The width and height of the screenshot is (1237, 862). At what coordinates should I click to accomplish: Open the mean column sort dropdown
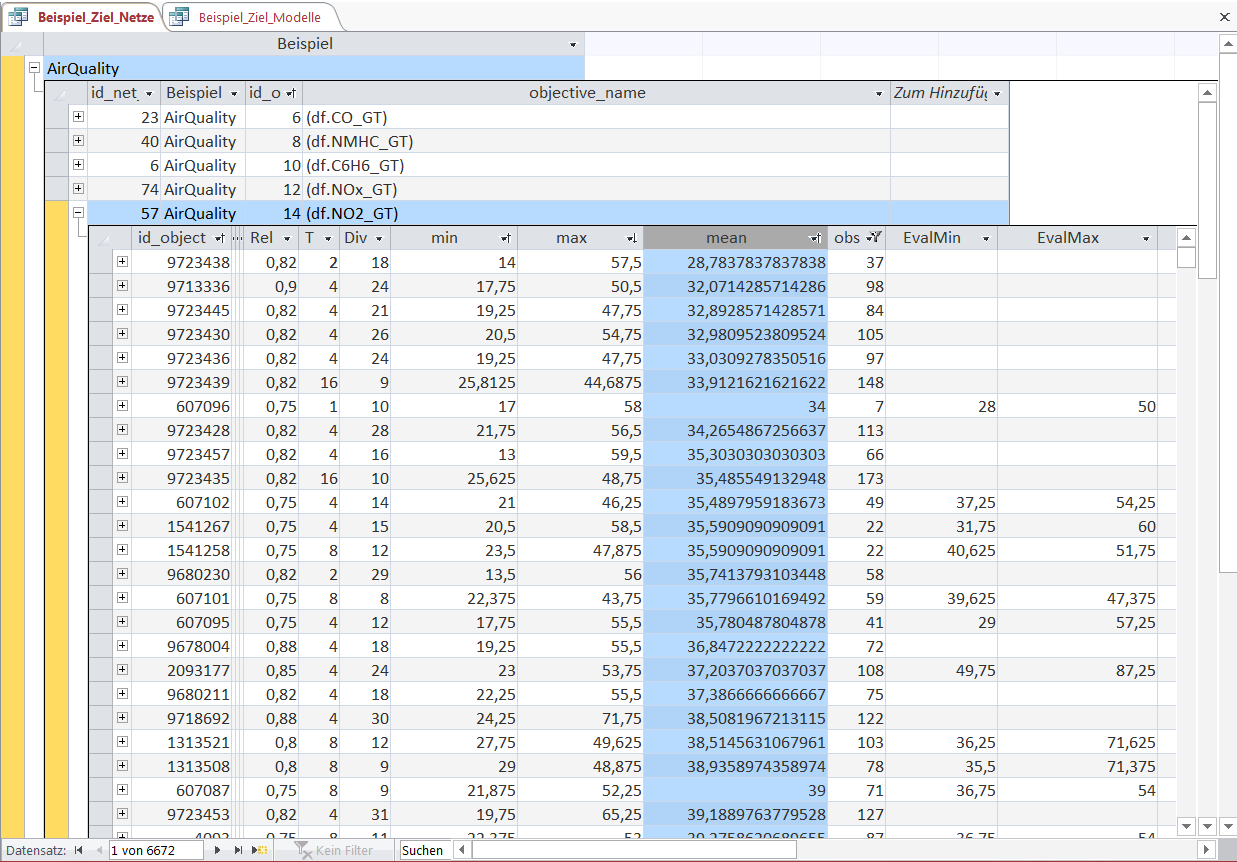pyautogui.click(x=816, y=238)
